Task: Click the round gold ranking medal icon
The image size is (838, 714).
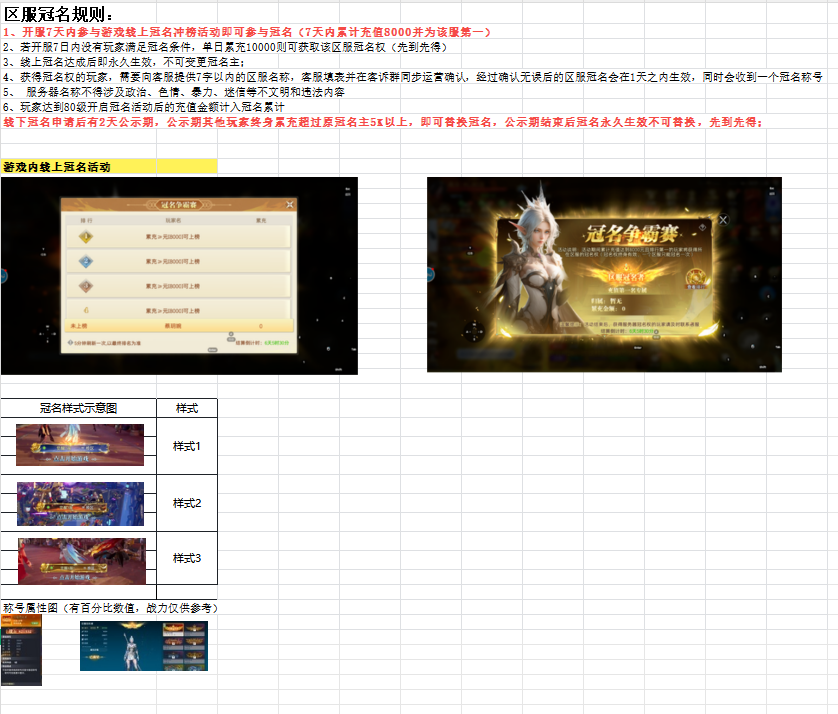Action: pos(696,278)
